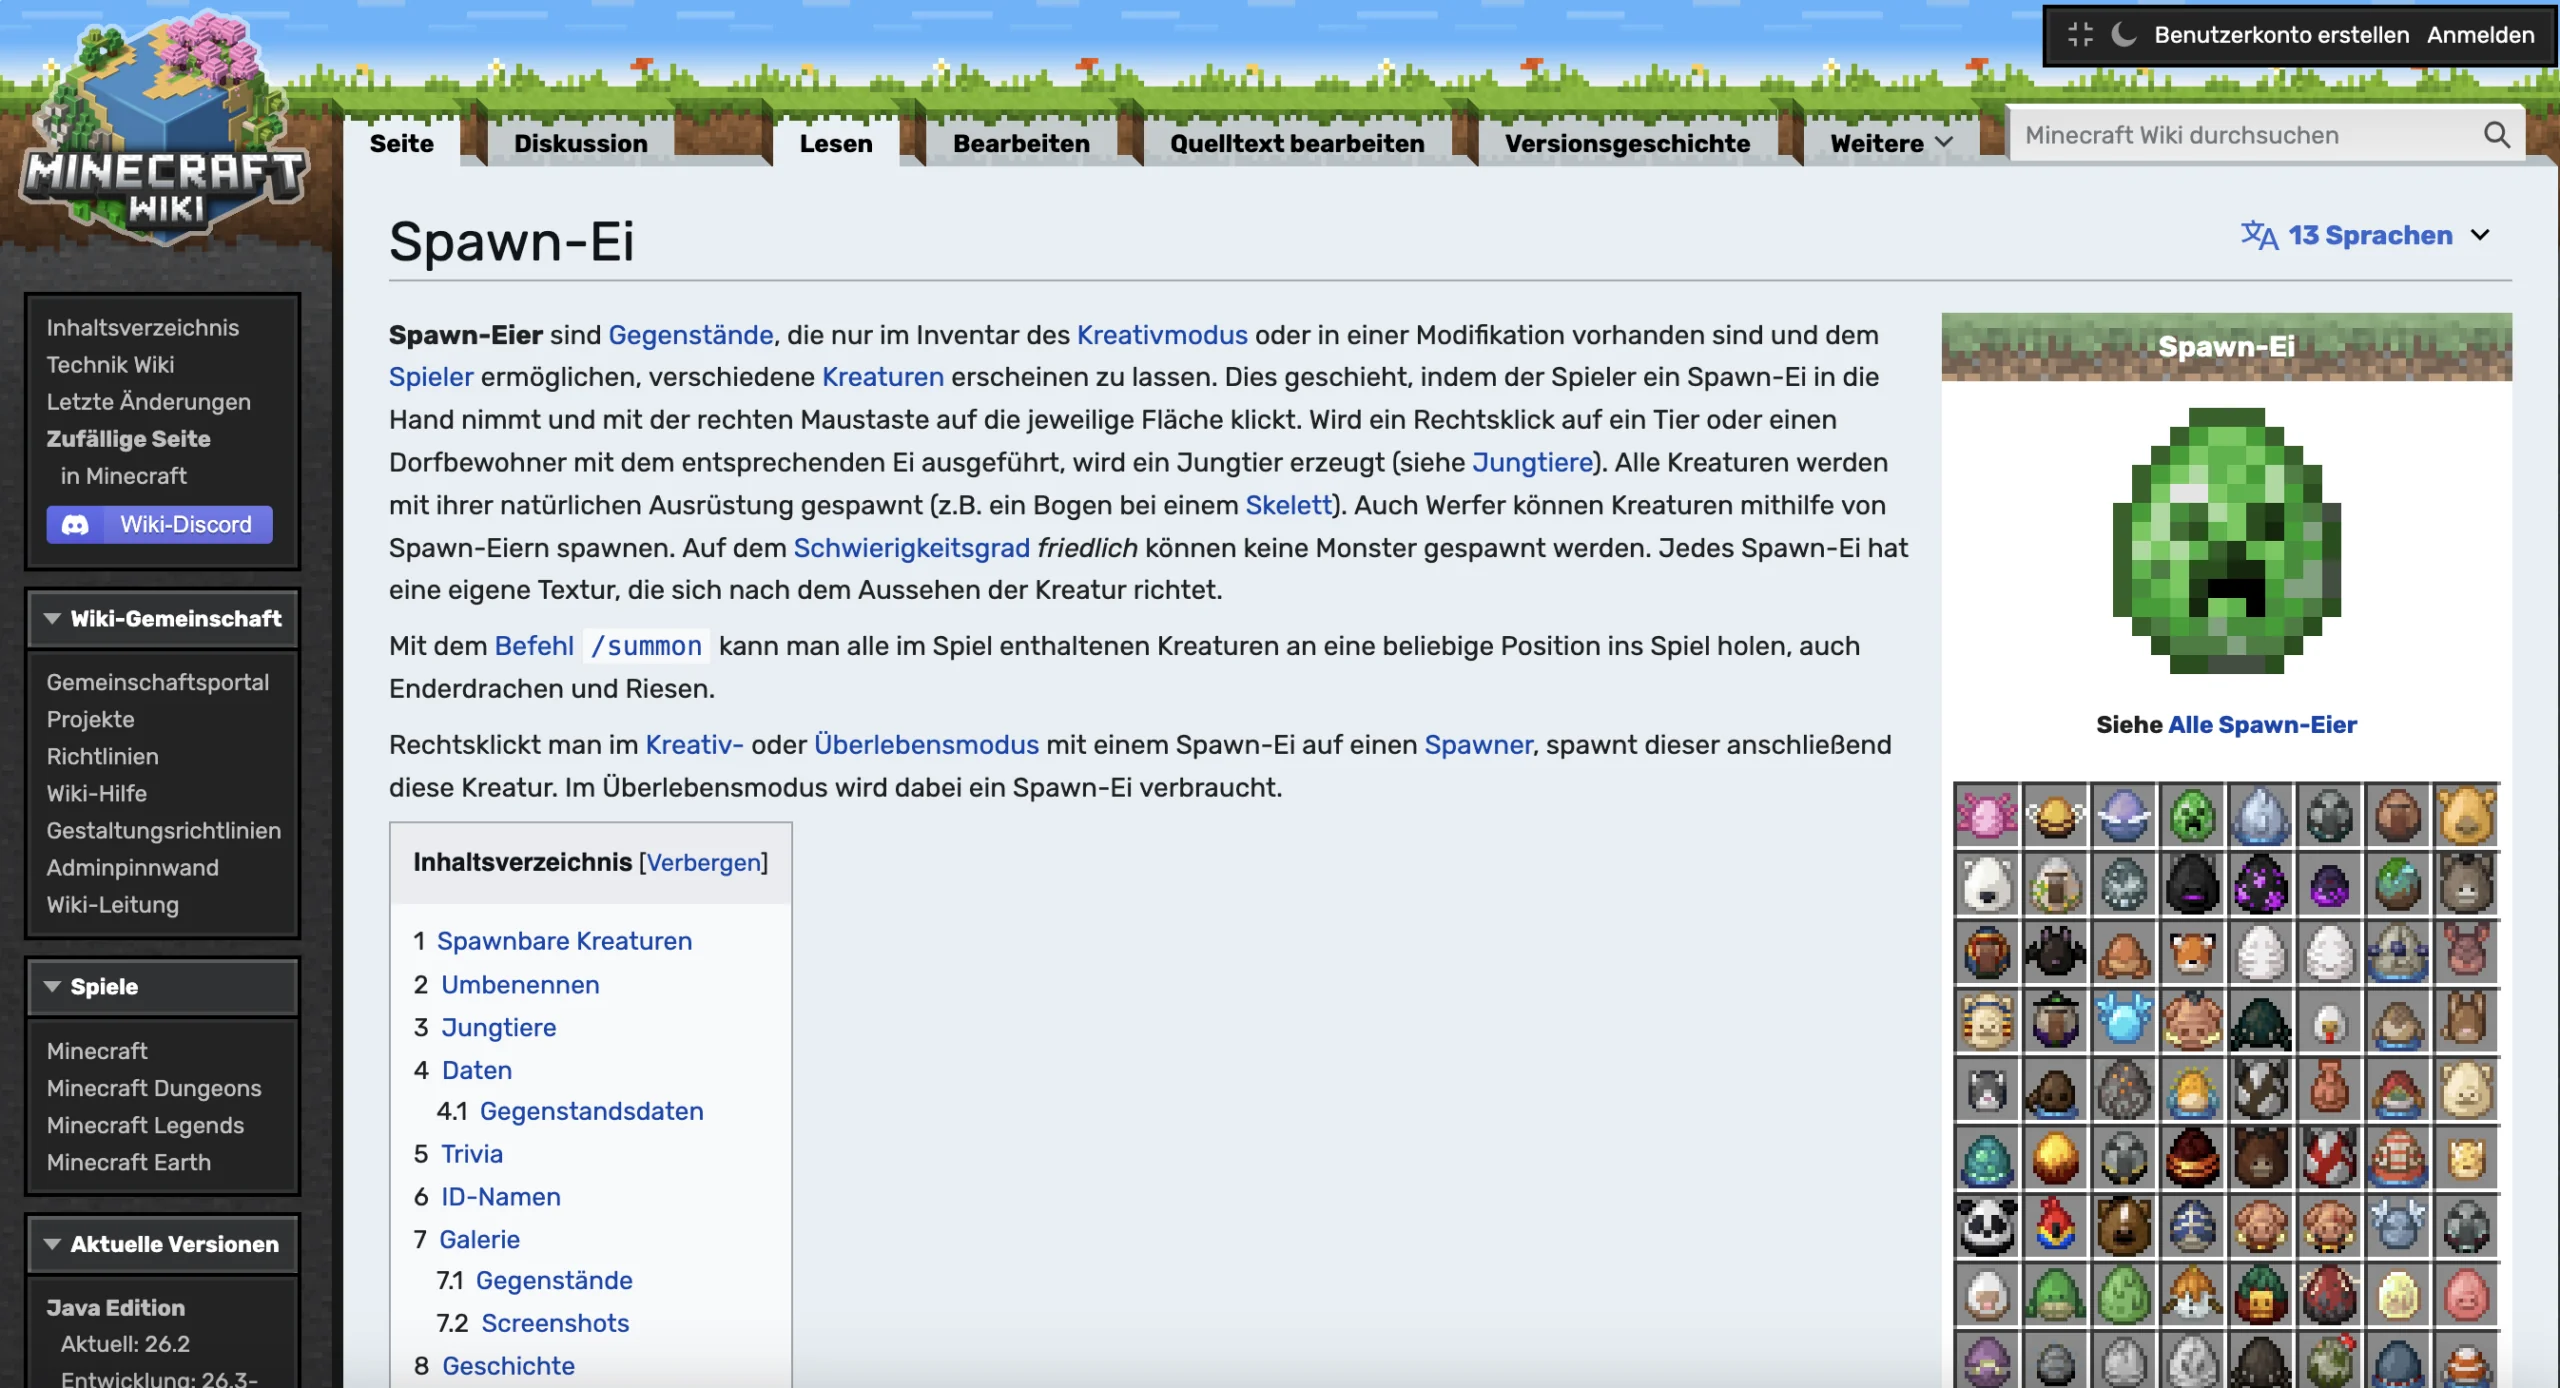Switch to the Seite tab

pyautogui.click(x=401, y=143)
